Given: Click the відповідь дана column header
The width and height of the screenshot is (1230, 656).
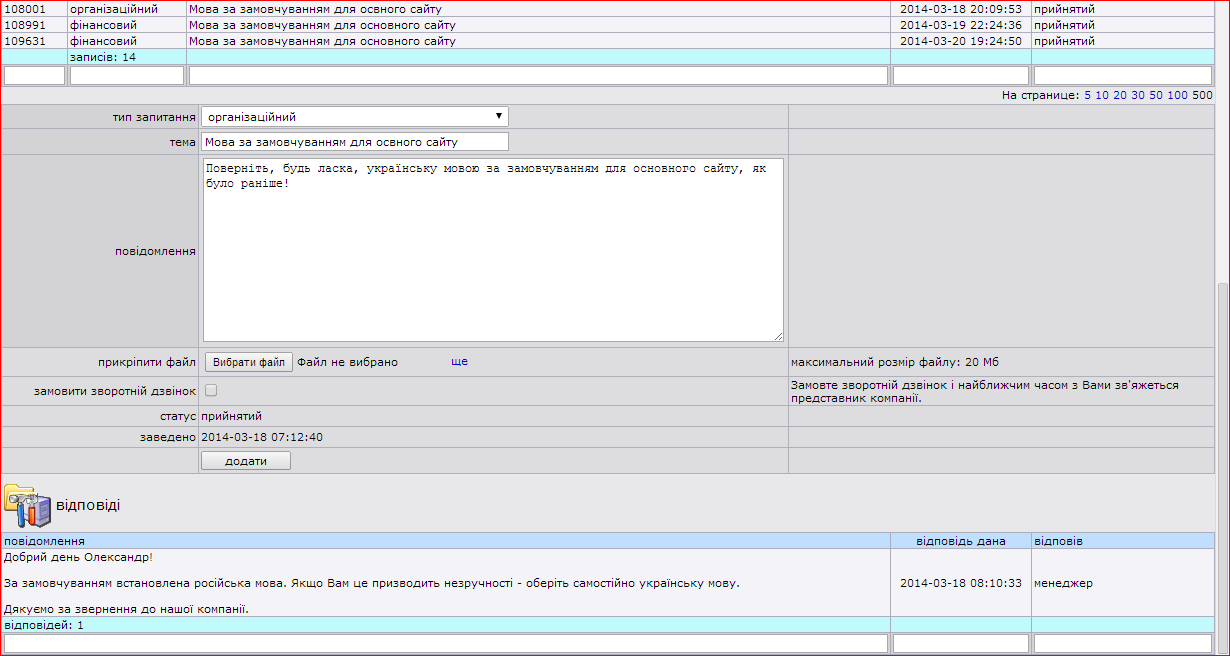Looking at the screenshot, I should [960, 541].
